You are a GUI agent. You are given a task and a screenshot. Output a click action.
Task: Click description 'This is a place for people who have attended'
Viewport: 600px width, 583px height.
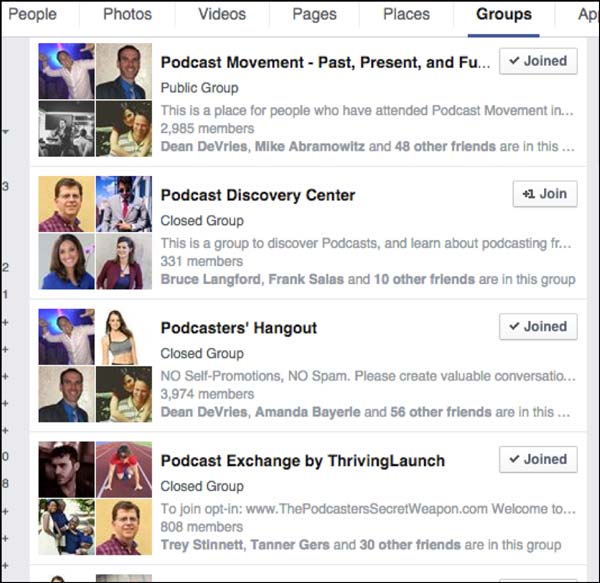pyautogui.click(x=367, y=110)
